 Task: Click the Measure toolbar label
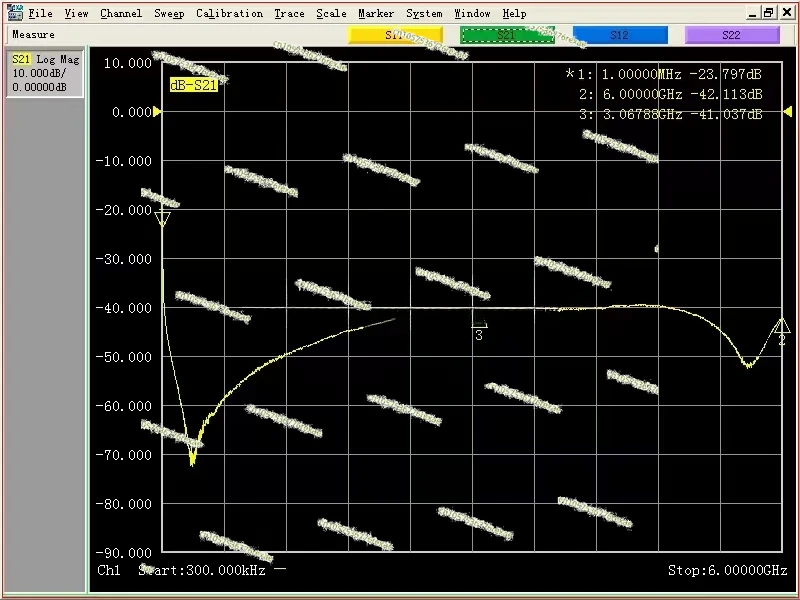34,35
